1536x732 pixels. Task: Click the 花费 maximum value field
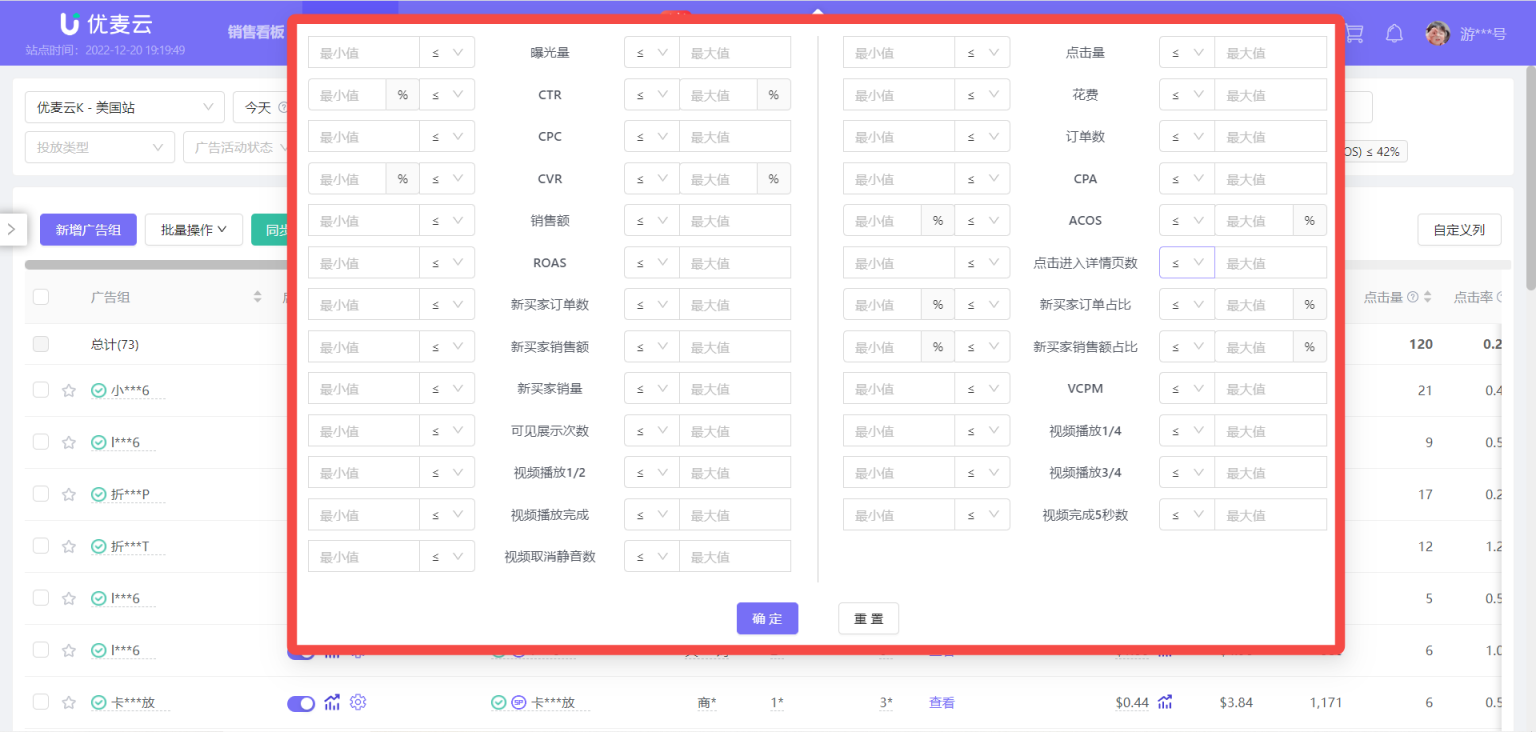pos(1271,94)
